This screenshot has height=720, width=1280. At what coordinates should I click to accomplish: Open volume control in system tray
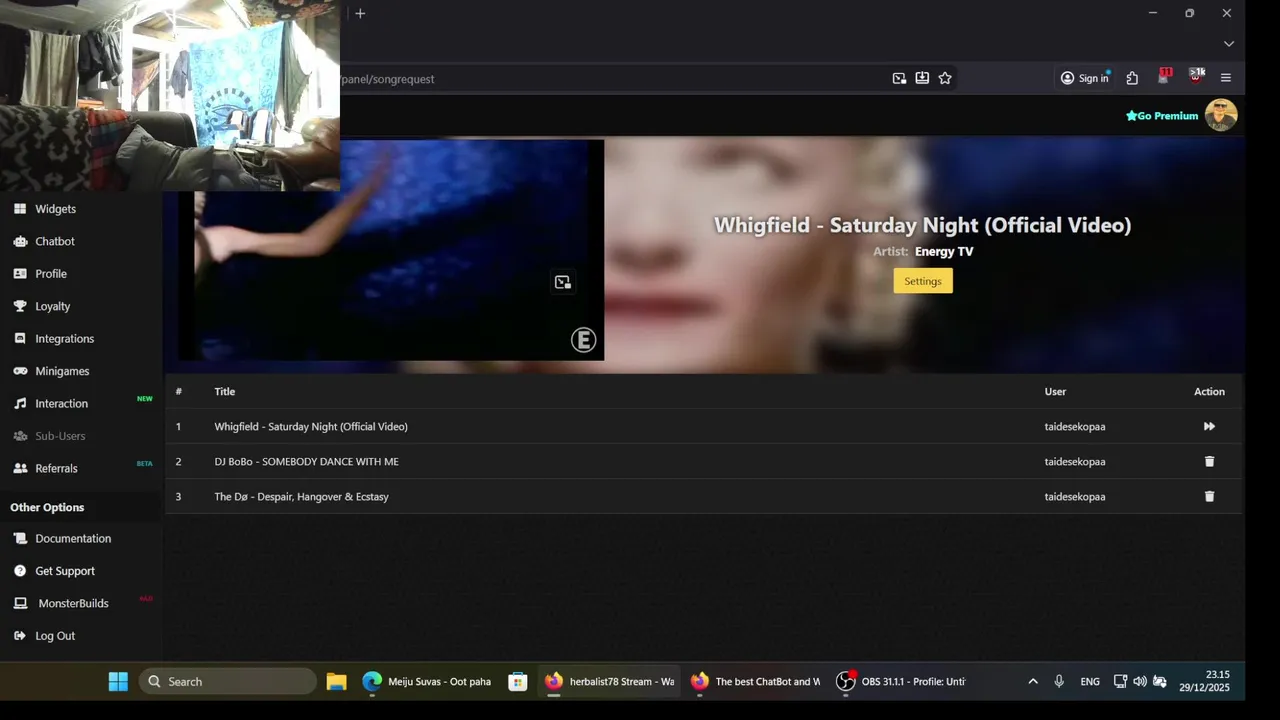(1140, 681)
